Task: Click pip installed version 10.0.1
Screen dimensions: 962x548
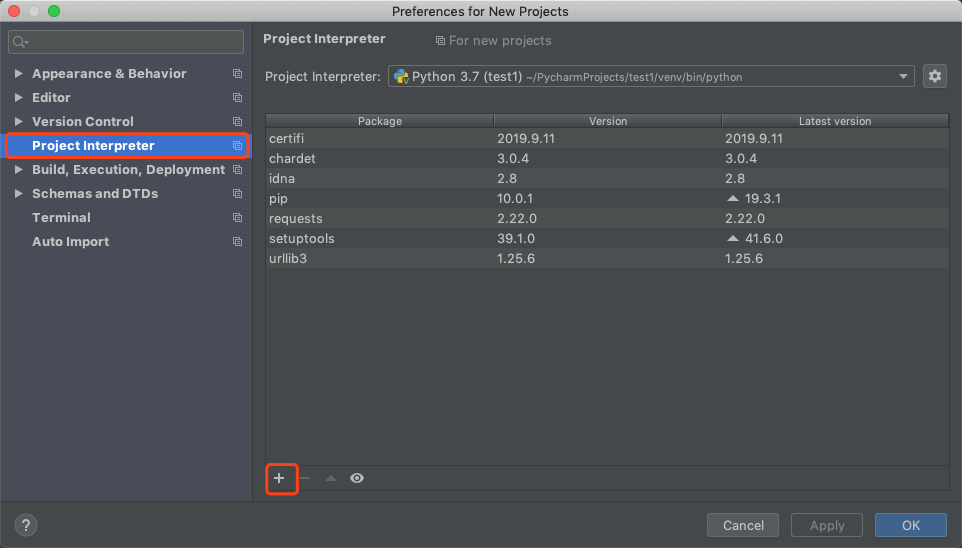Action: point(515,199)
